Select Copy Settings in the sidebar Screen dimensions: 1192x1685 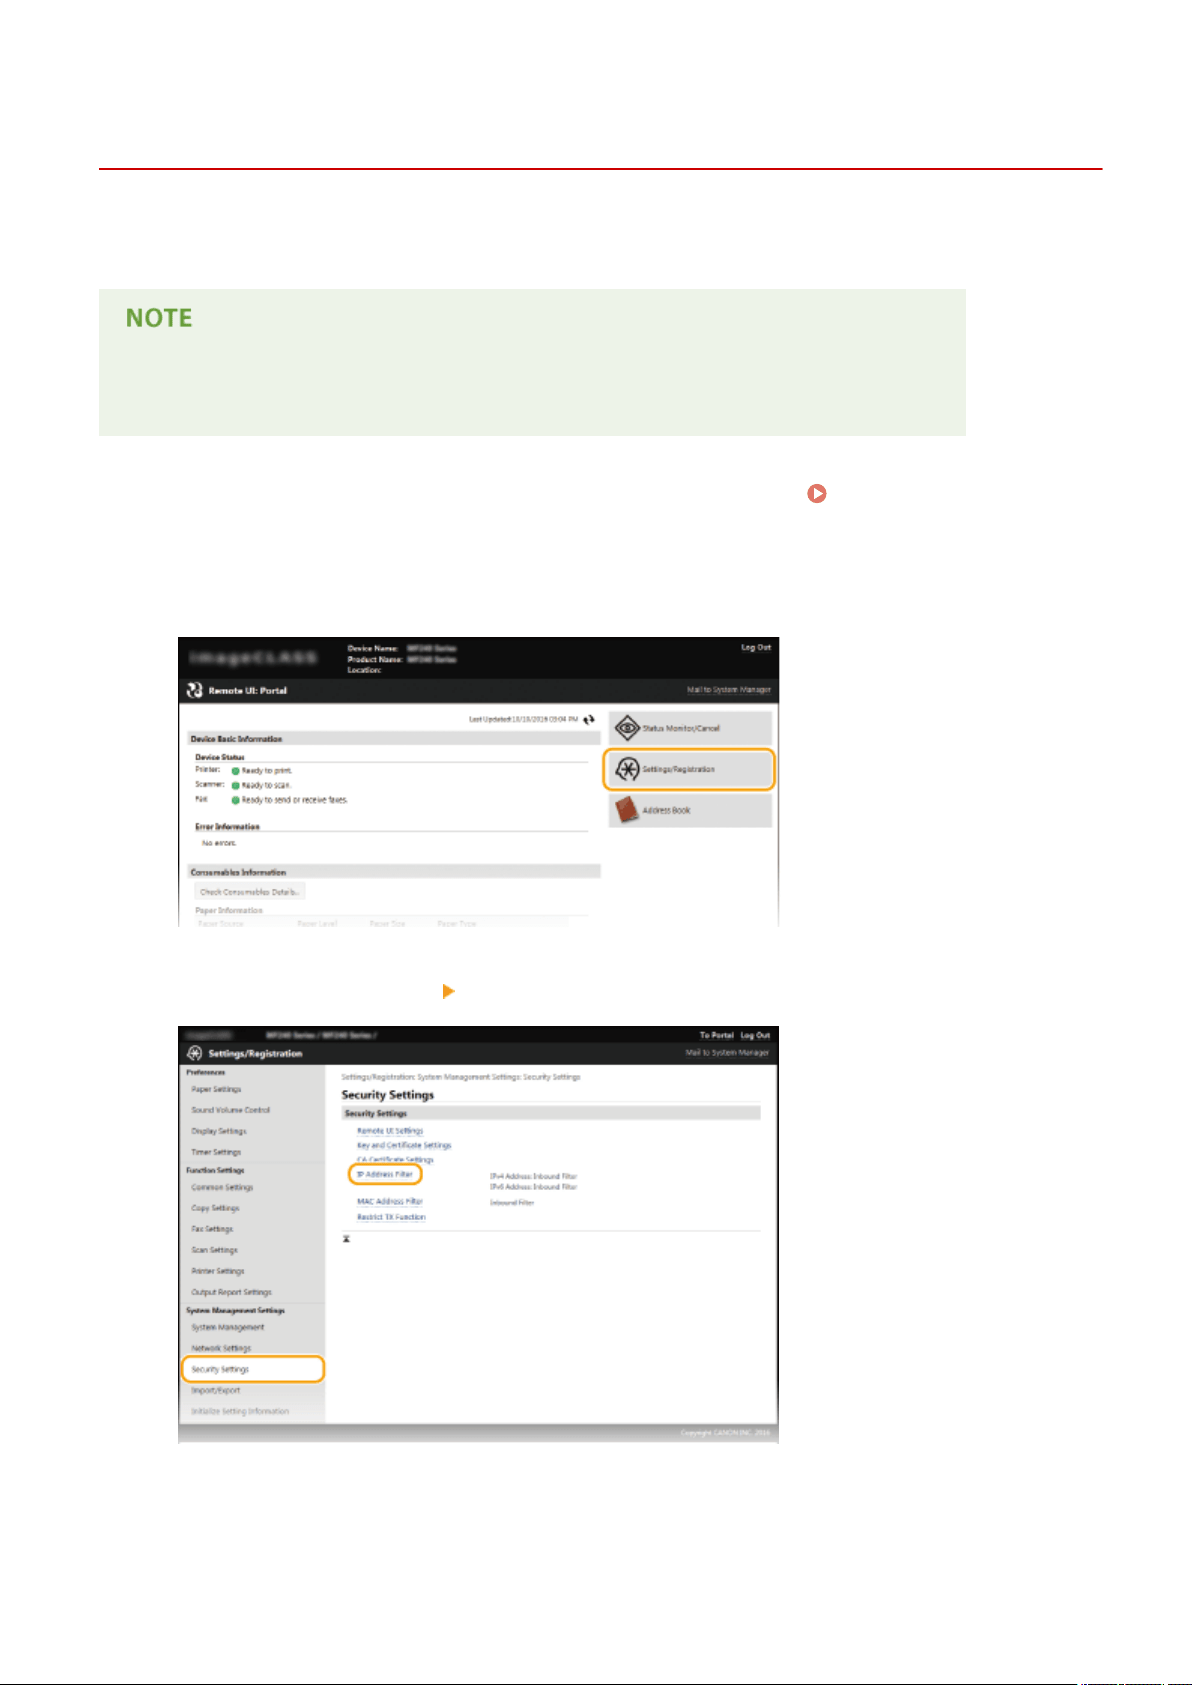point(215,1208)
